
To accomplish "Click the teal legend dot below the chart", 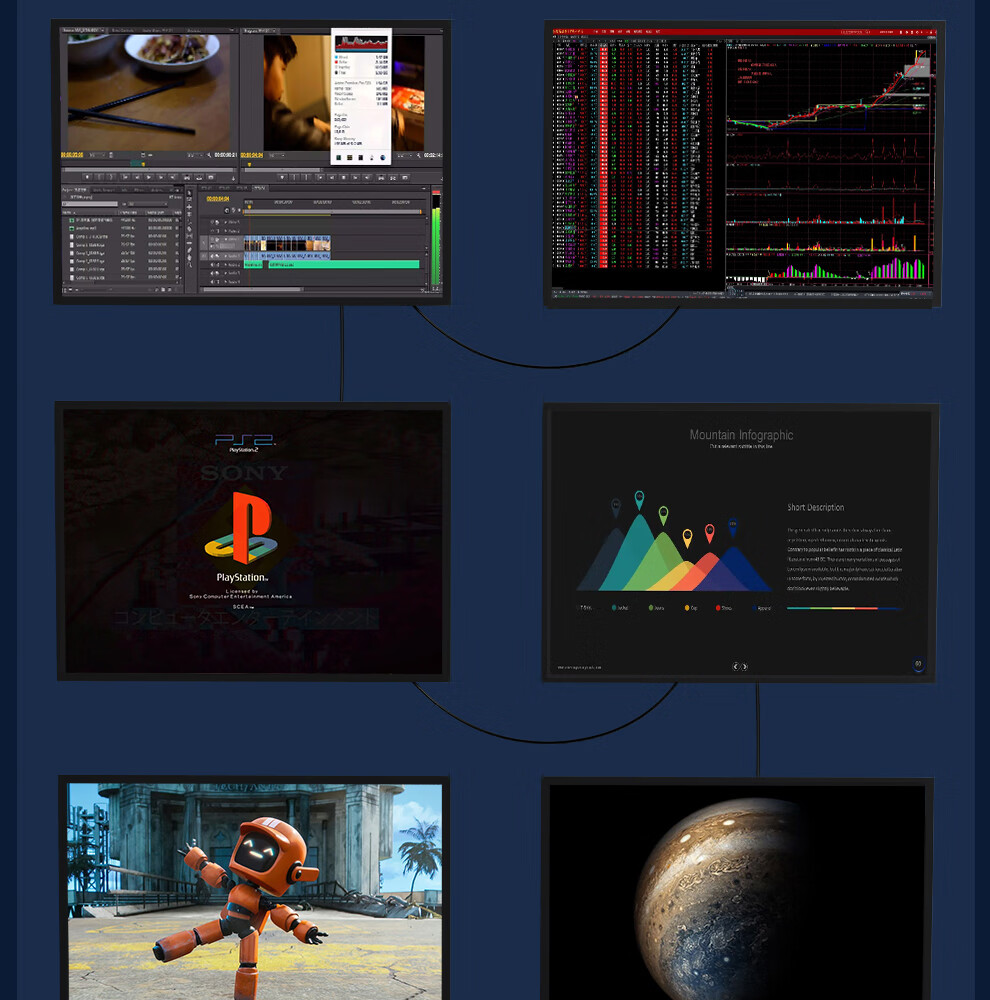I will (614, 608).
